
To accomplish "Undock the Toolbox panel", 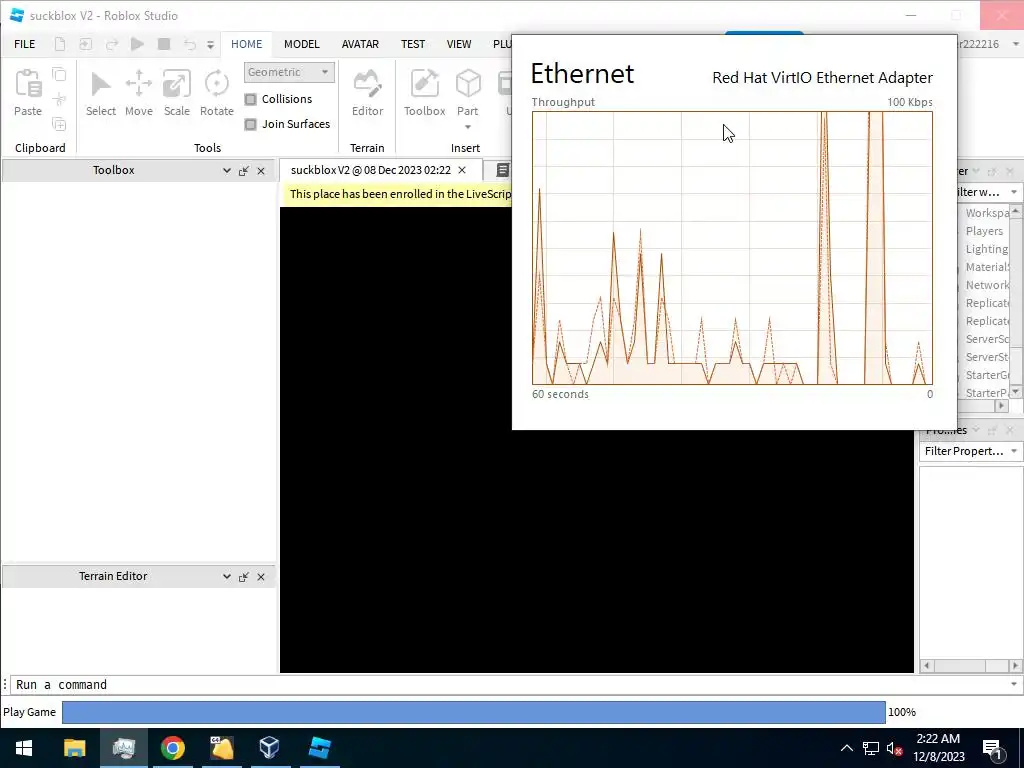I will (x=244, y=171).
